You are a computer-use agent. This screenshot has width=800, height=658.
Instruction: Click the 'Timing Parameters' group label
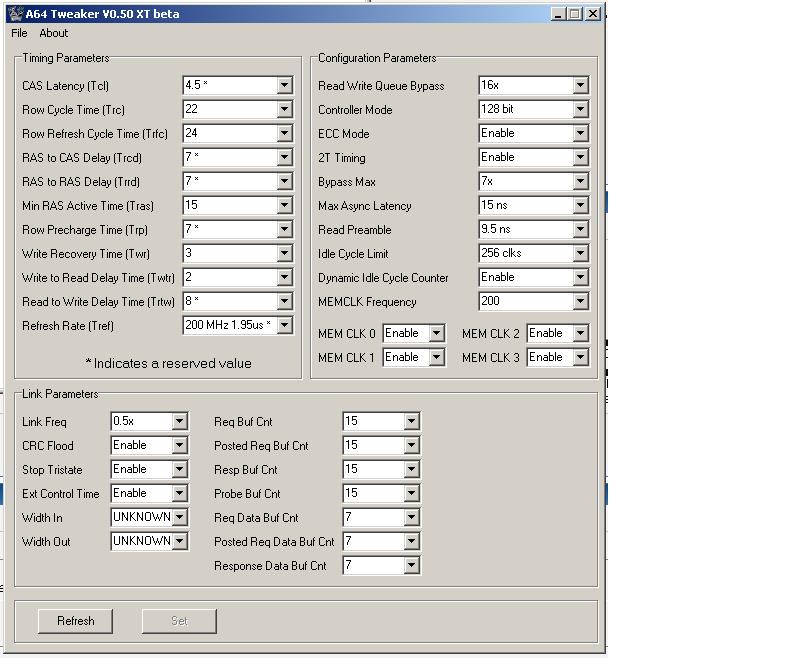[66, 58]
